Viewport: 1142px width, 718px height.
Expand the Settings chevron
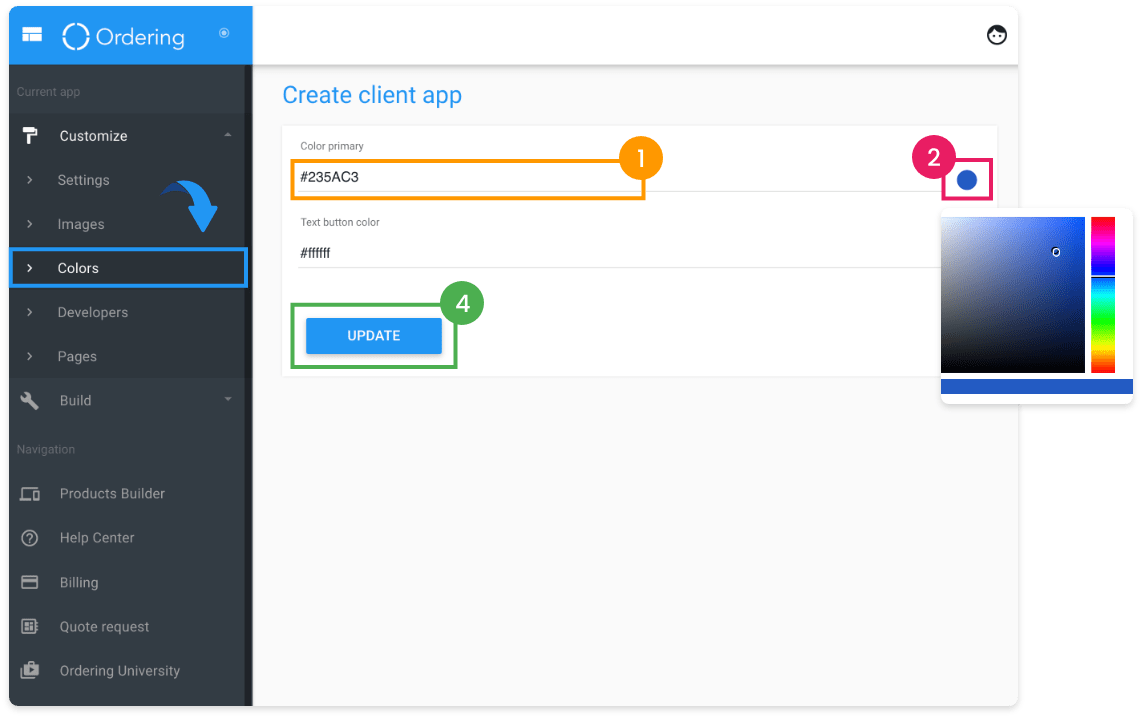(x=30, y=180)
